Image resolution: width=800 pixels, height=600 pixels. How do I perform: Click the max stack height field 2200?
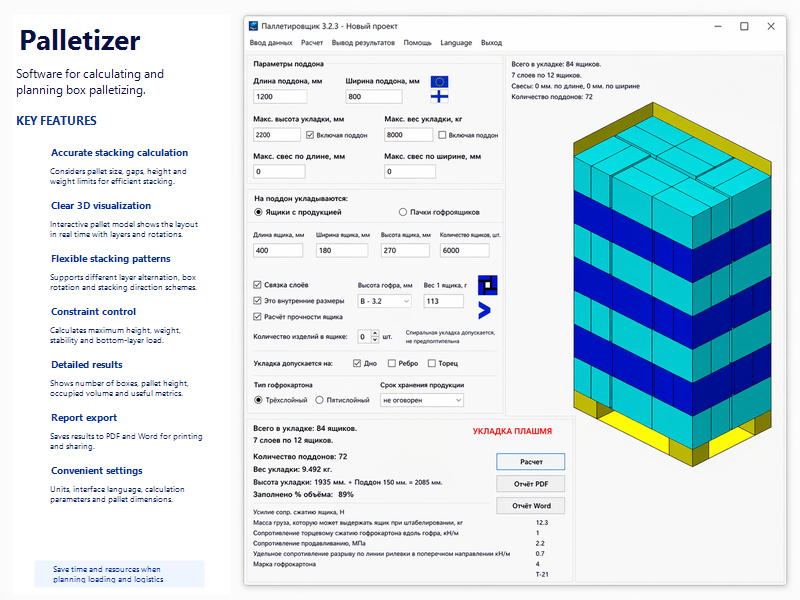pyautogui.click(x=277, y=135)
